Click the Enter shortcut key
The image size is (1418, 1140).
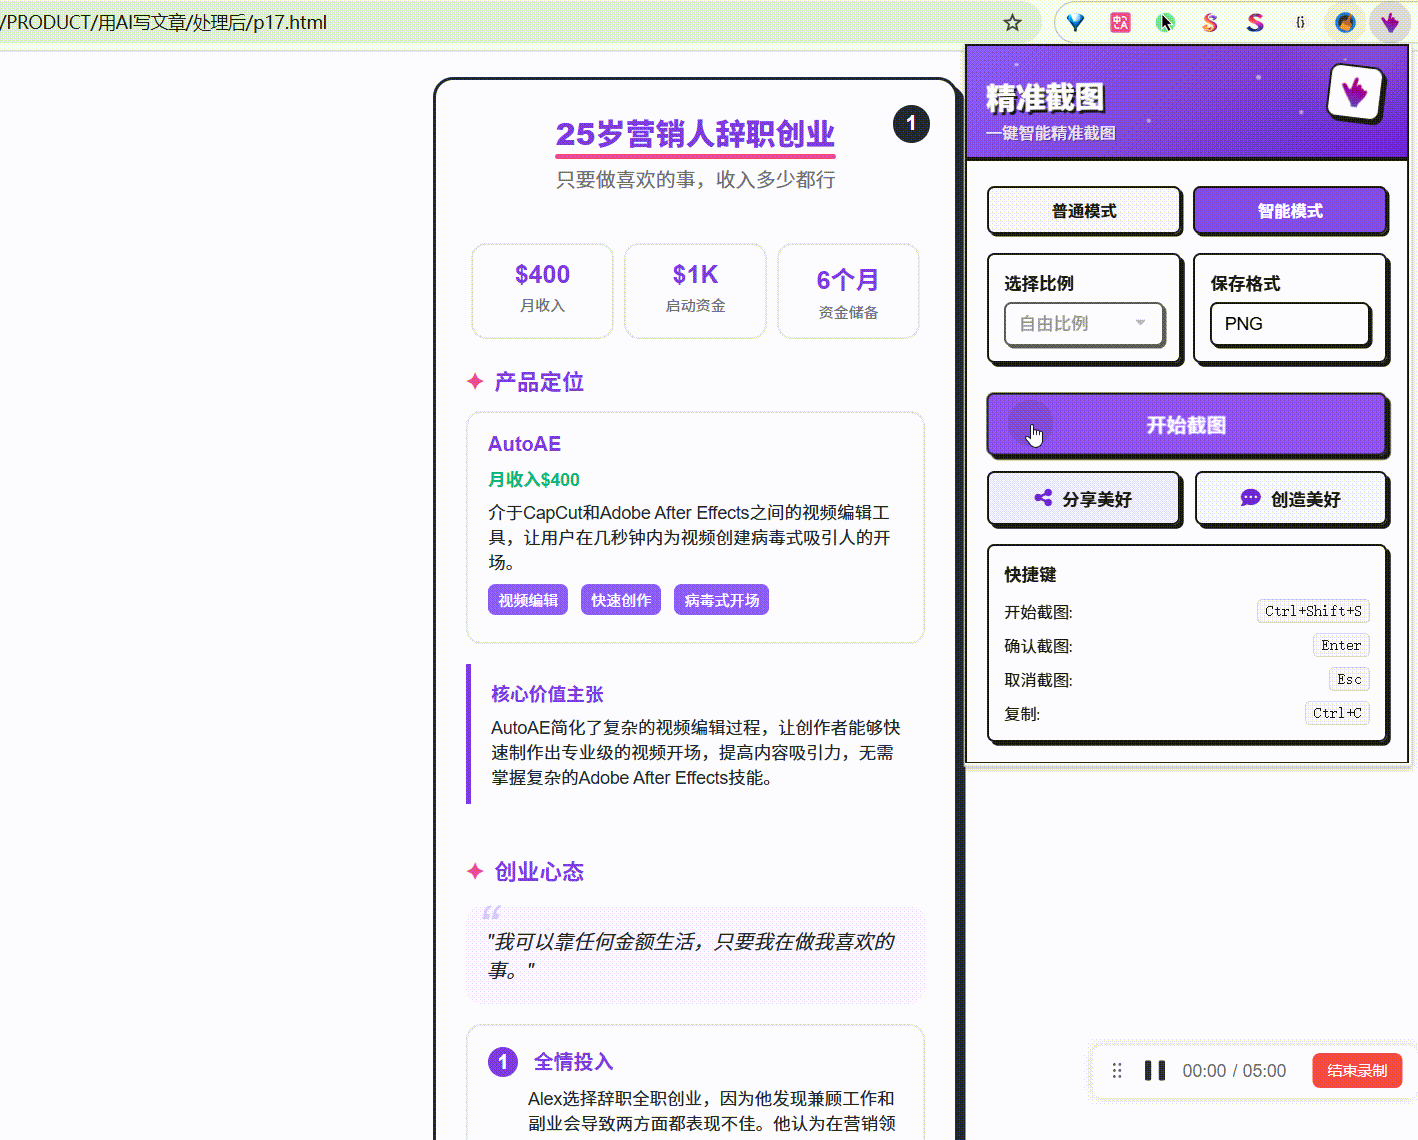tap(1341, 645)
